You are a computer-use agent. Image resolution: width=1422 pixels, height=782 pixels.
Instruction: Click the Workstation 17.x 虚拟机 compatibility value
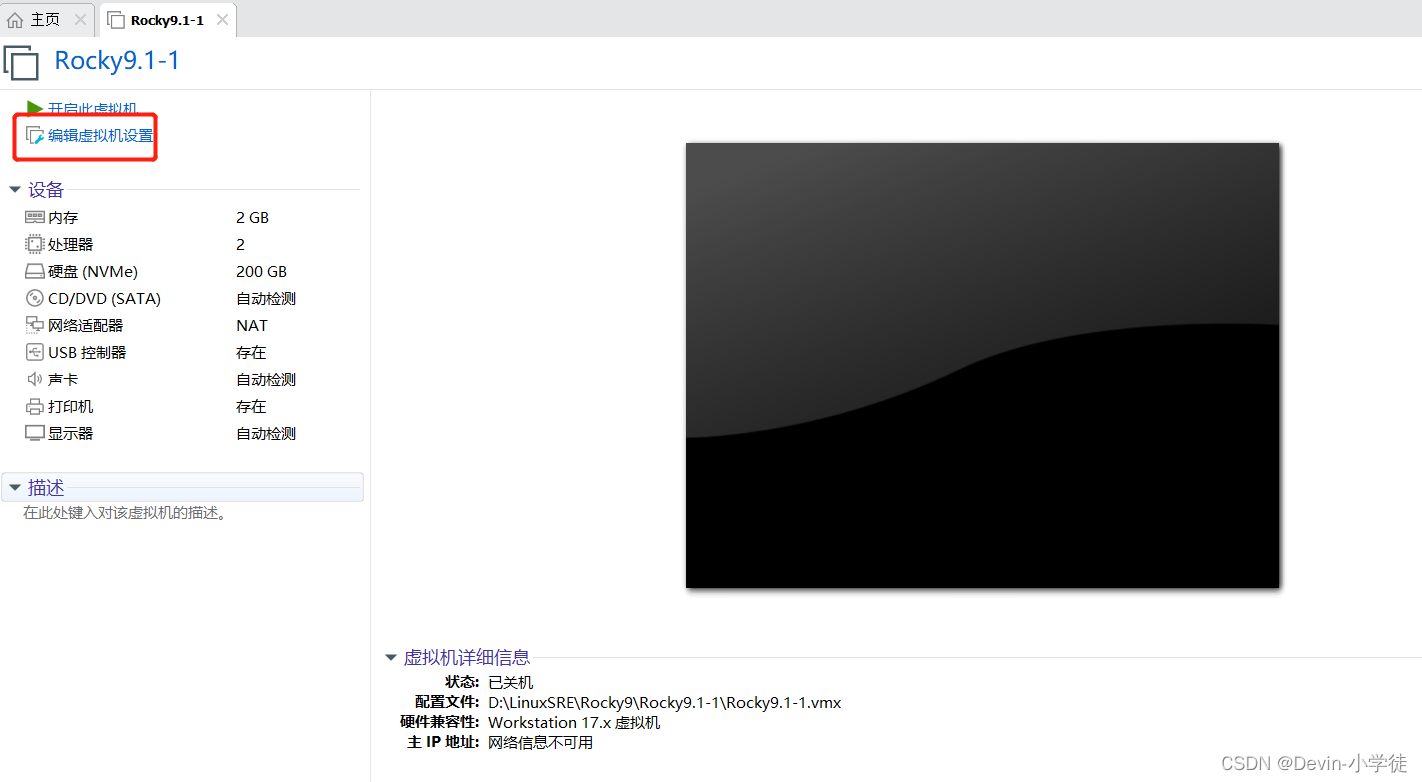pyautogui.click(x=574, y=722)
